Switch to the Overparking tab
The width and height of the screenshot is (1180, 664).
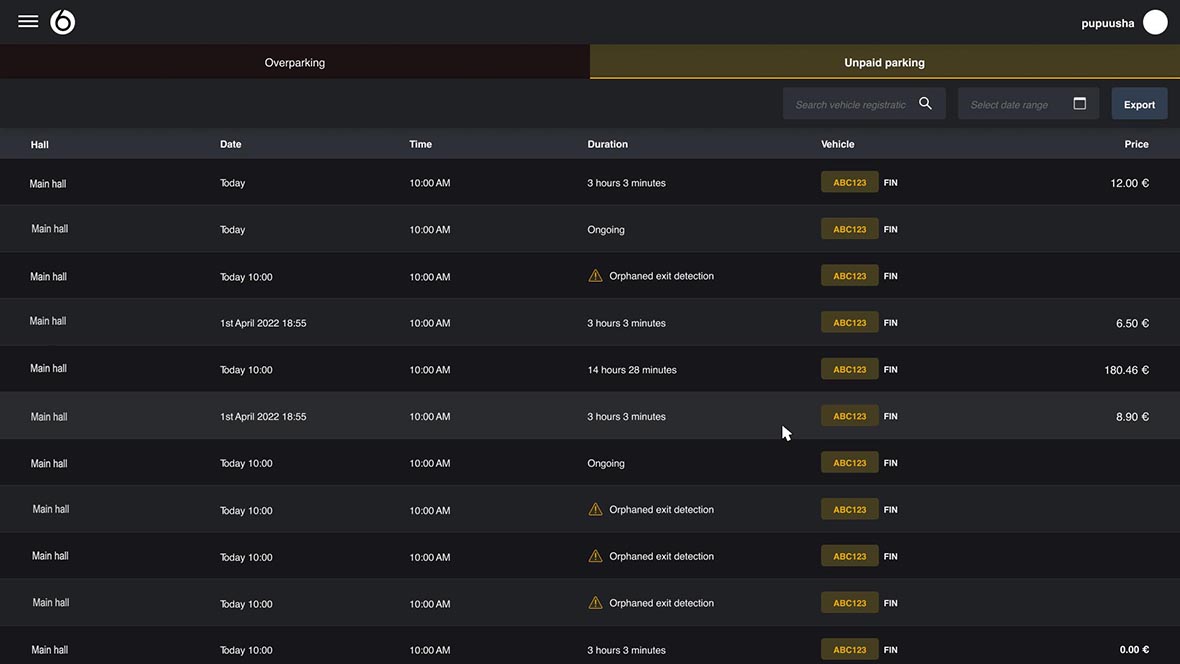tap(294, 61)
